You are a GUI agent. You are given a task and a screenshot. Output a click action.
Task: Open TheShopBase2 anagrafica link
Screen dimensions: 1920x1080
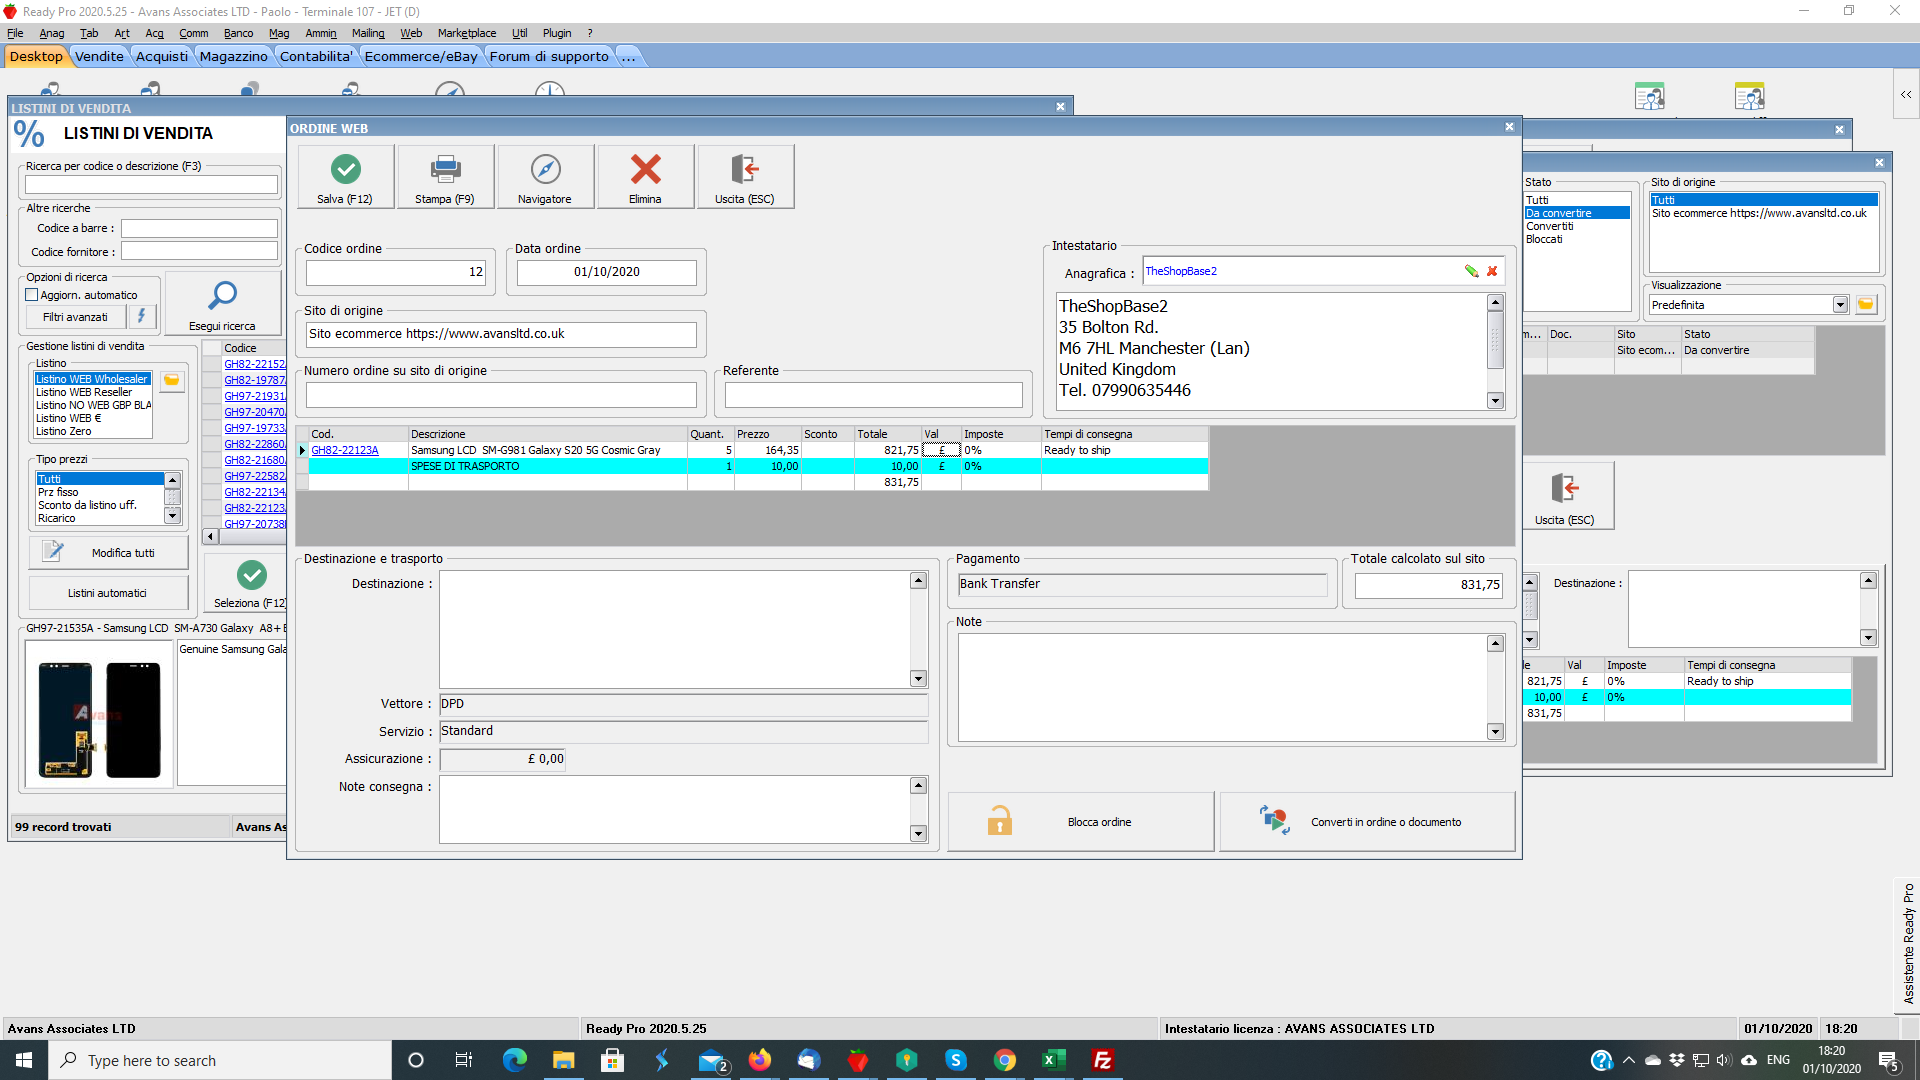coord(1181,271)
